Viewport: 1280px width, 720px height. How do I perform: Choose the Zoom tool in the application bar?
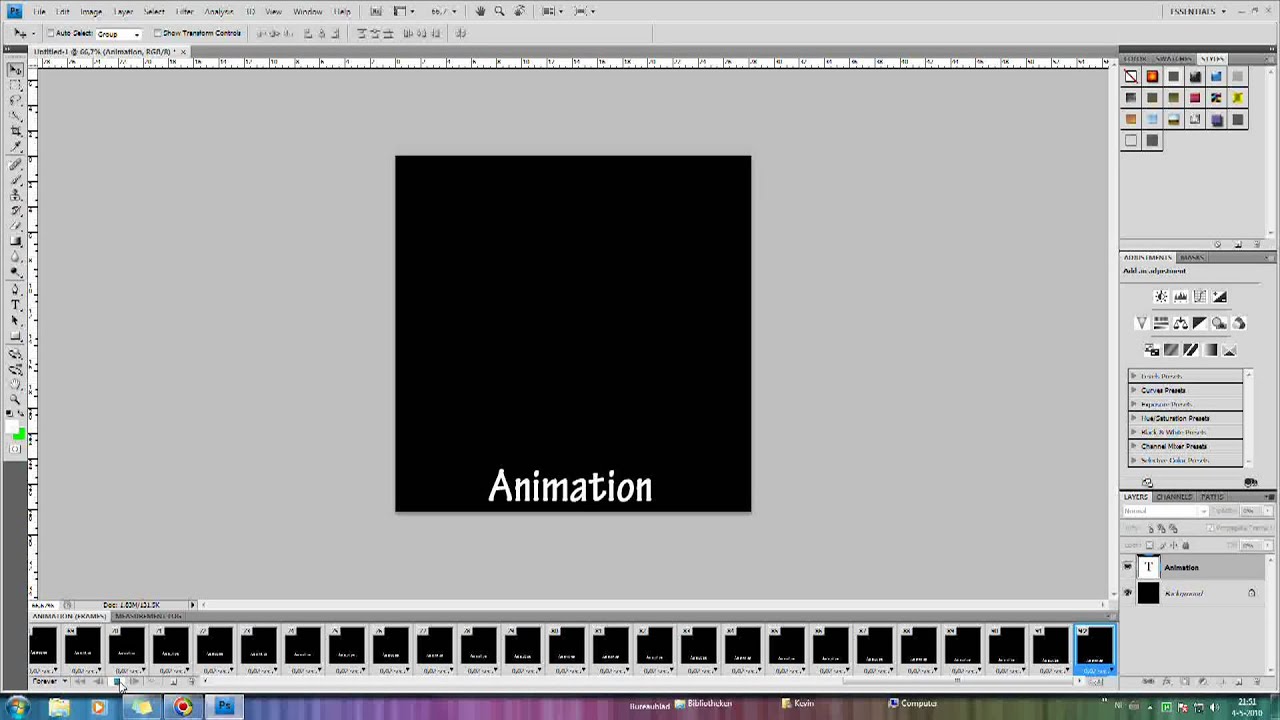pyautogui.click(x=499, y=11)
